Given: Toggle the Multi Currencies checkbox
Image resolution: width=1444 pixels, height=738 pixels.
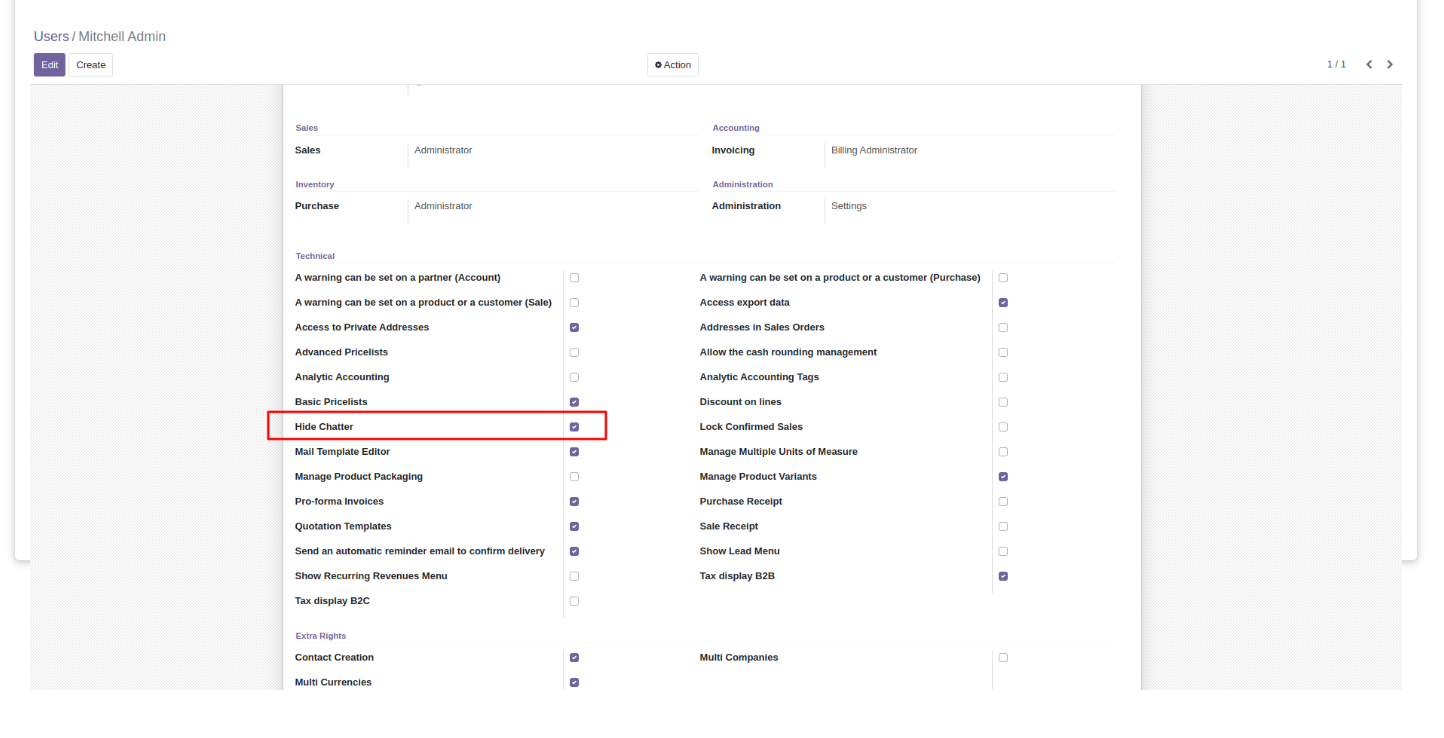Looking at the screenshot, I should [574, 683].
